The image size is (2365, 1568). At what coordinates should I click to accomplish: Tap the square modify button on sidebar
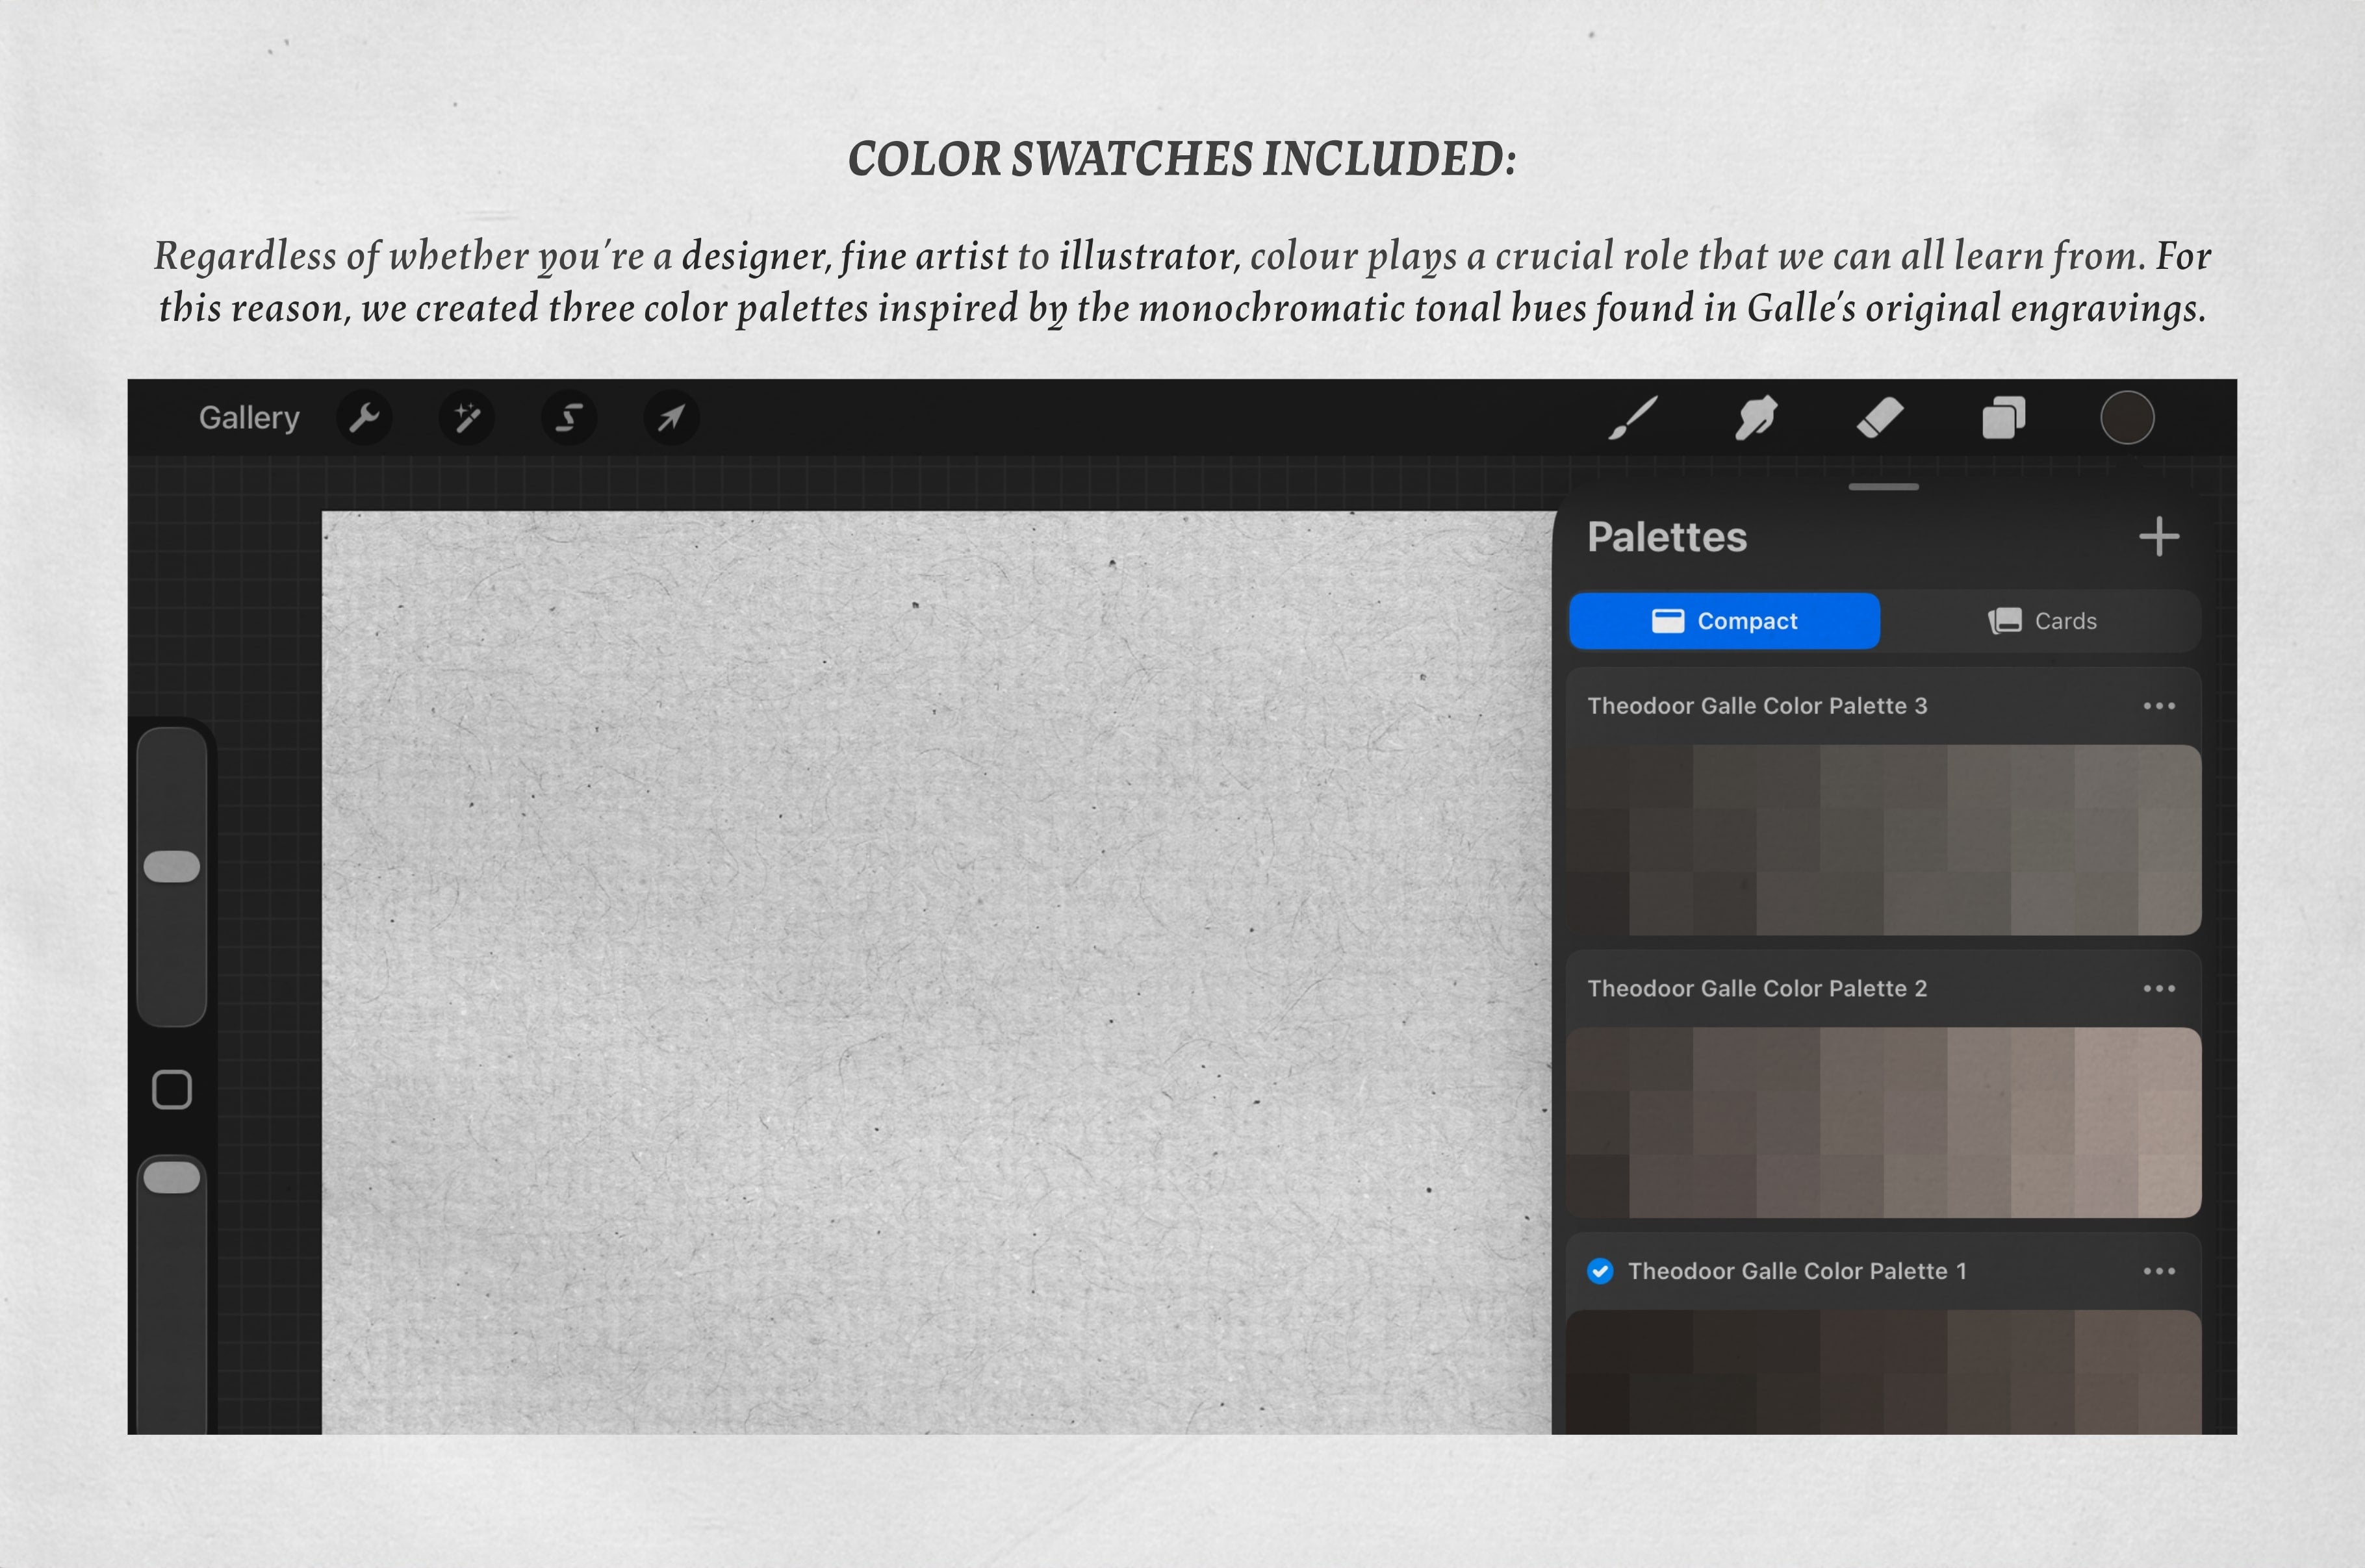click(x=172, y=1090)
